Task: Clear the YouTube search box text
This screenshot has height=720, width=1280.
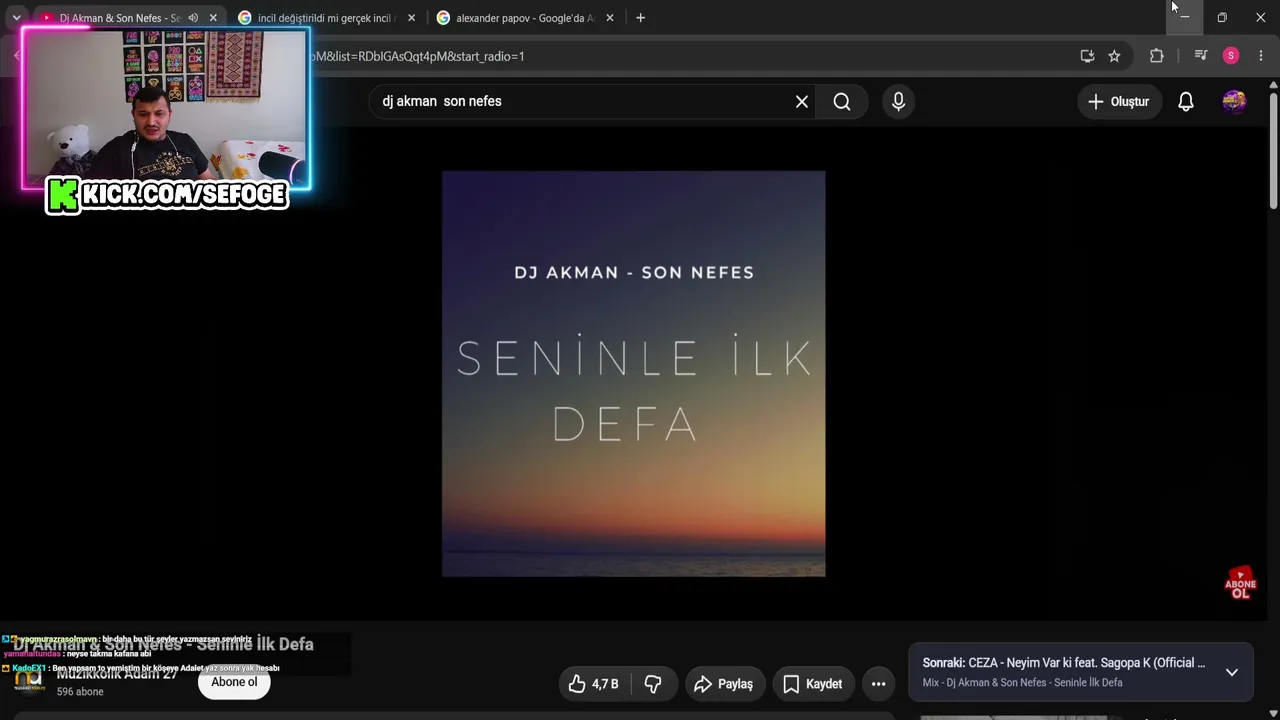Action: tap(801, 101)
